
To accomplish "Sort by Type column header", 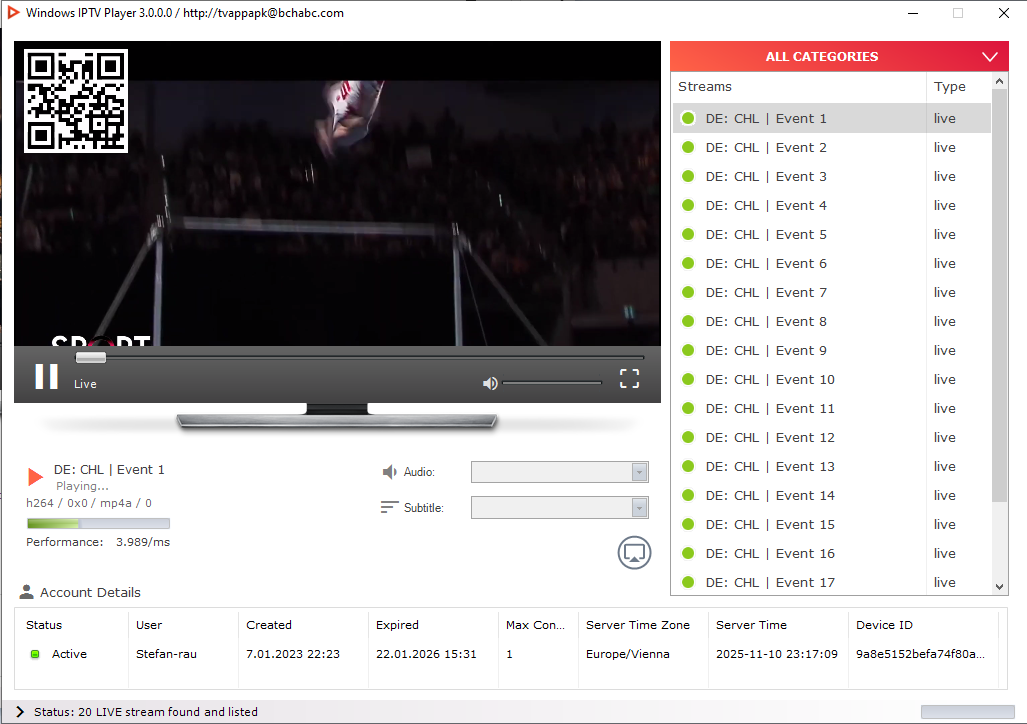I will 950,87.
